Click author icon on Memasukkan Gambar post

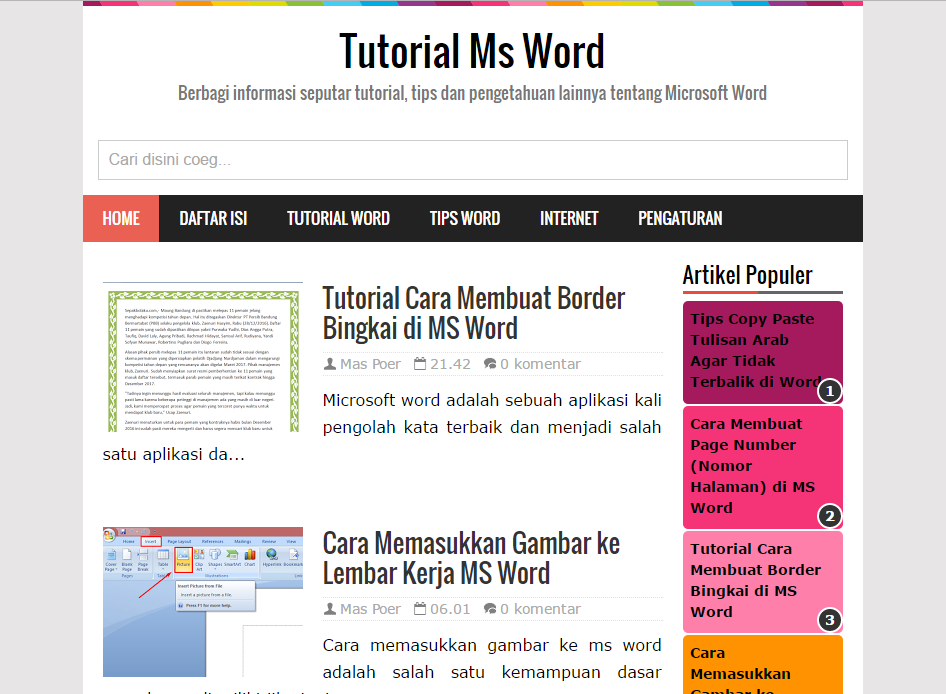[329, 609]
